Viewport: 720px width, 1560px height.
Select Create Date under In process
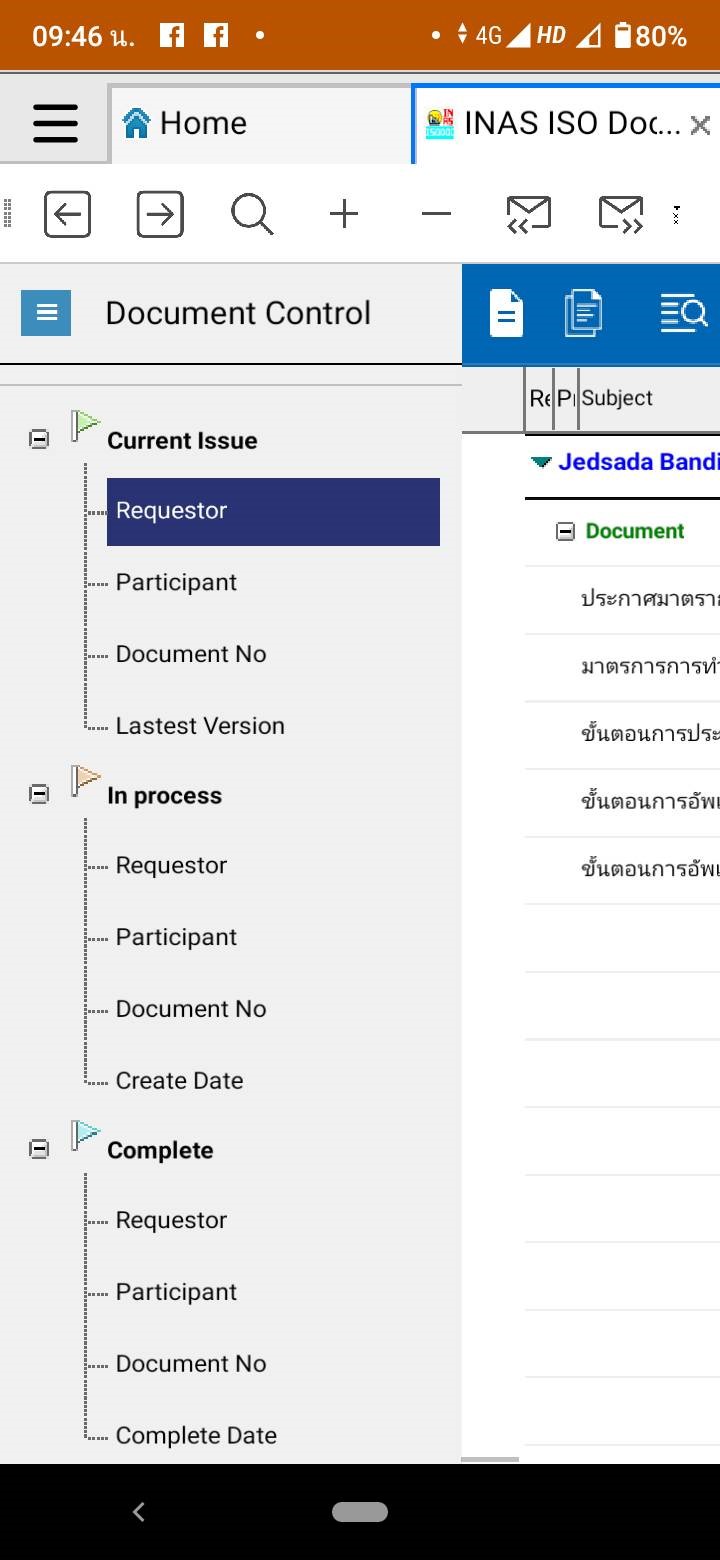click(179, 1081)
